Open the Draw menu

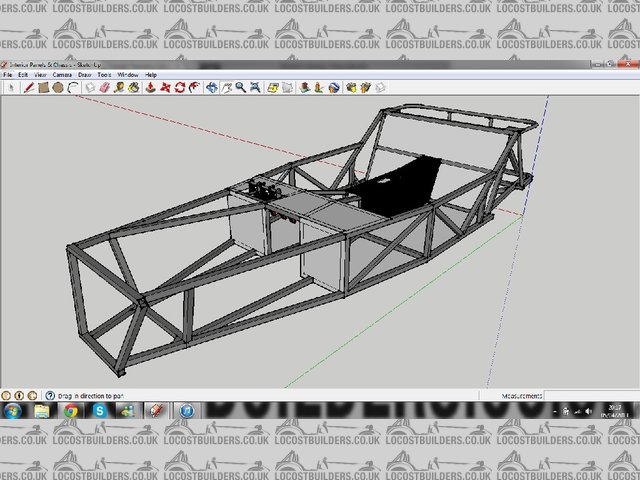(85, 75)
